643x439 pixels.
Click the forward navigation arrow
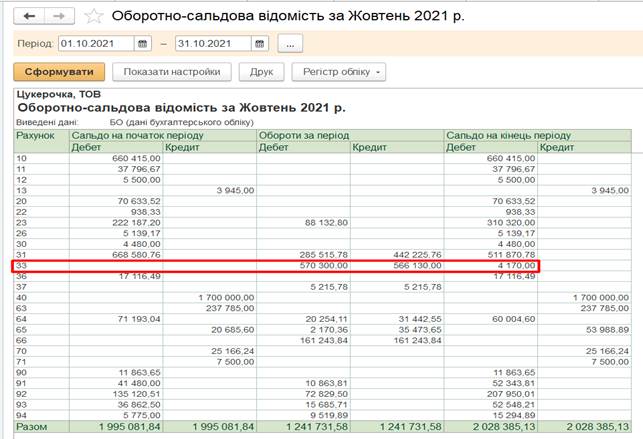(59, 16)
